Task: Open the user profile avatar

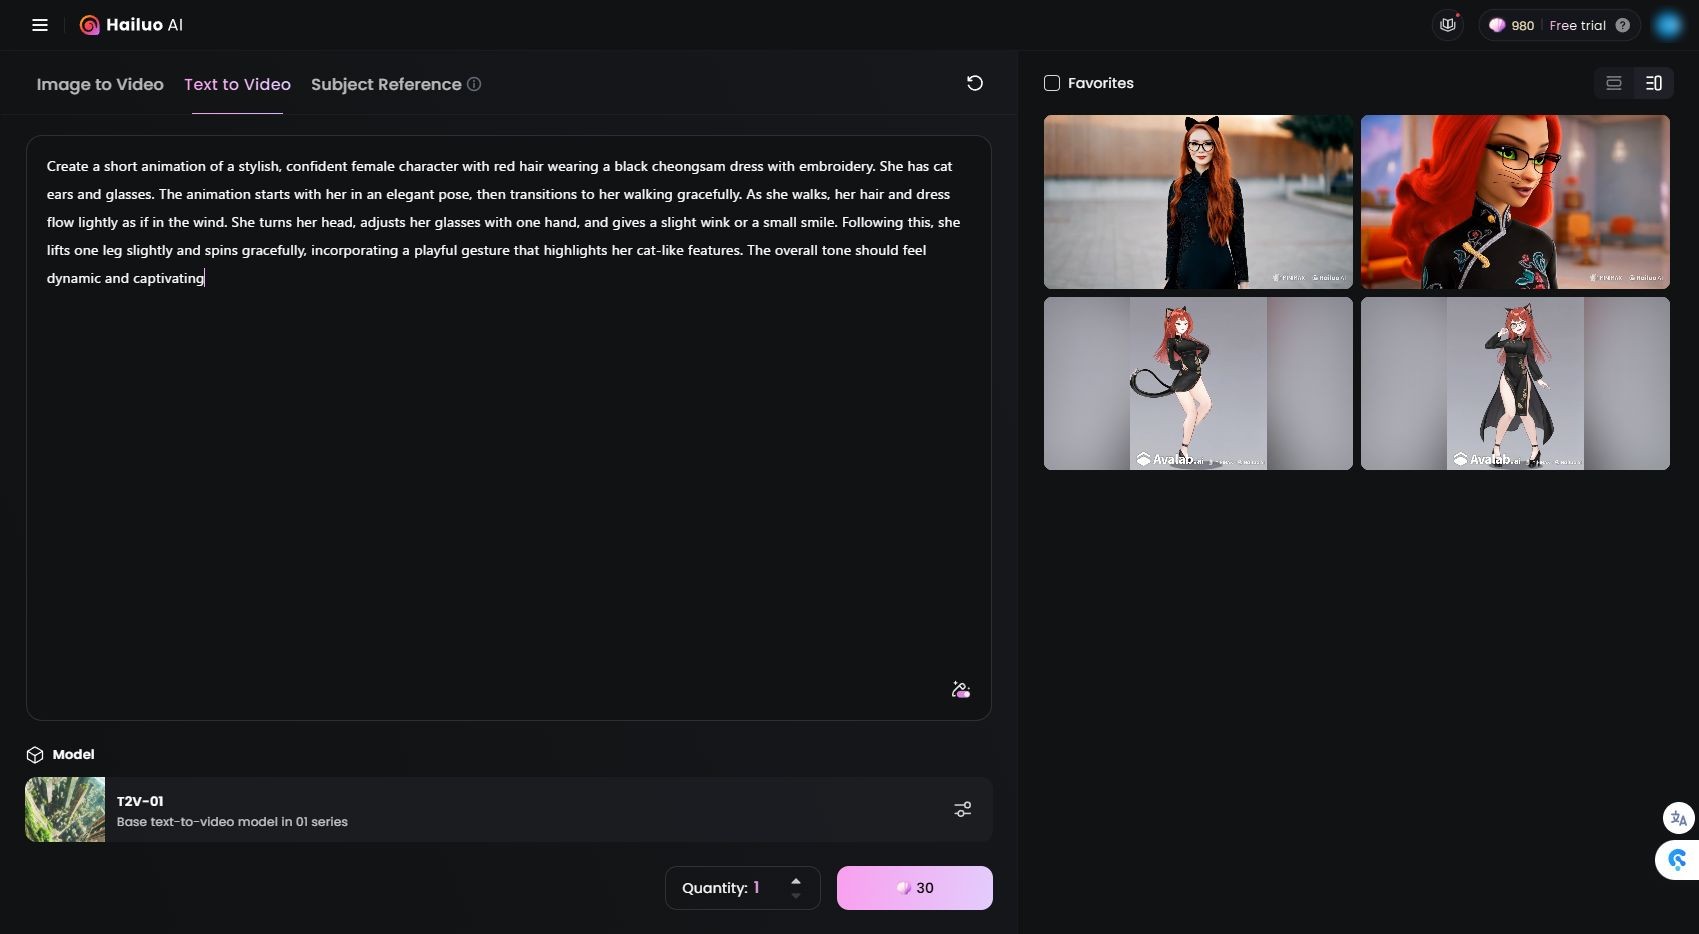Action: pyautogui.click(x=1668, y=26)
